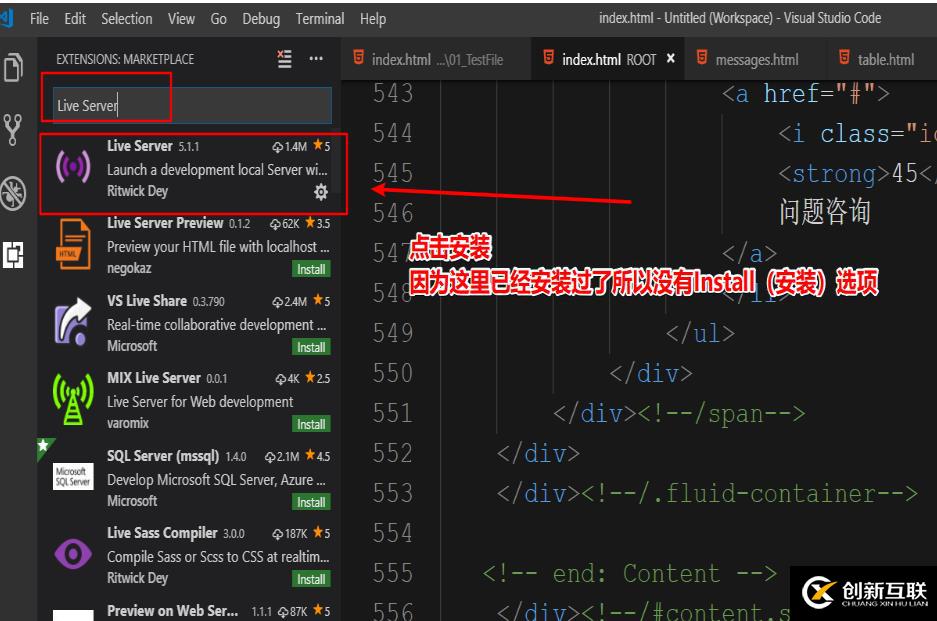
Task: Open the More Actions ellipsis menu
Action: (316, 59)
